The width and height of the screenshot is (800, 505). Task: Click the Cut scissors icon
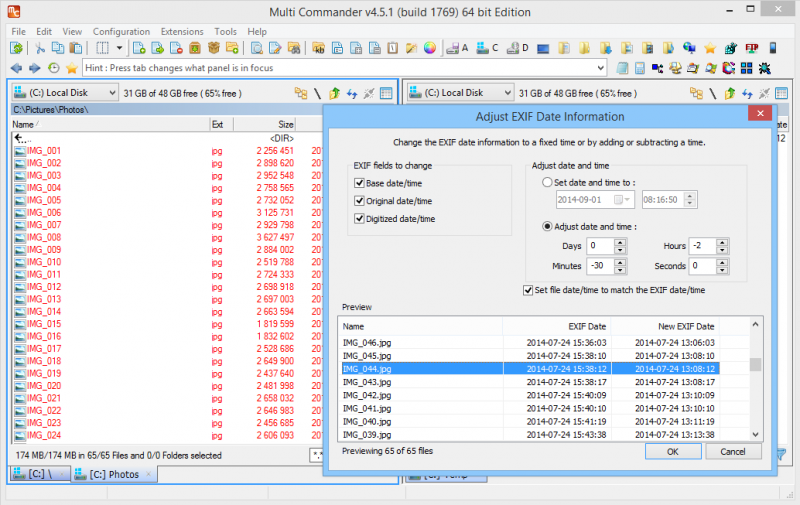pyautogui.click(x=40, y=48)
